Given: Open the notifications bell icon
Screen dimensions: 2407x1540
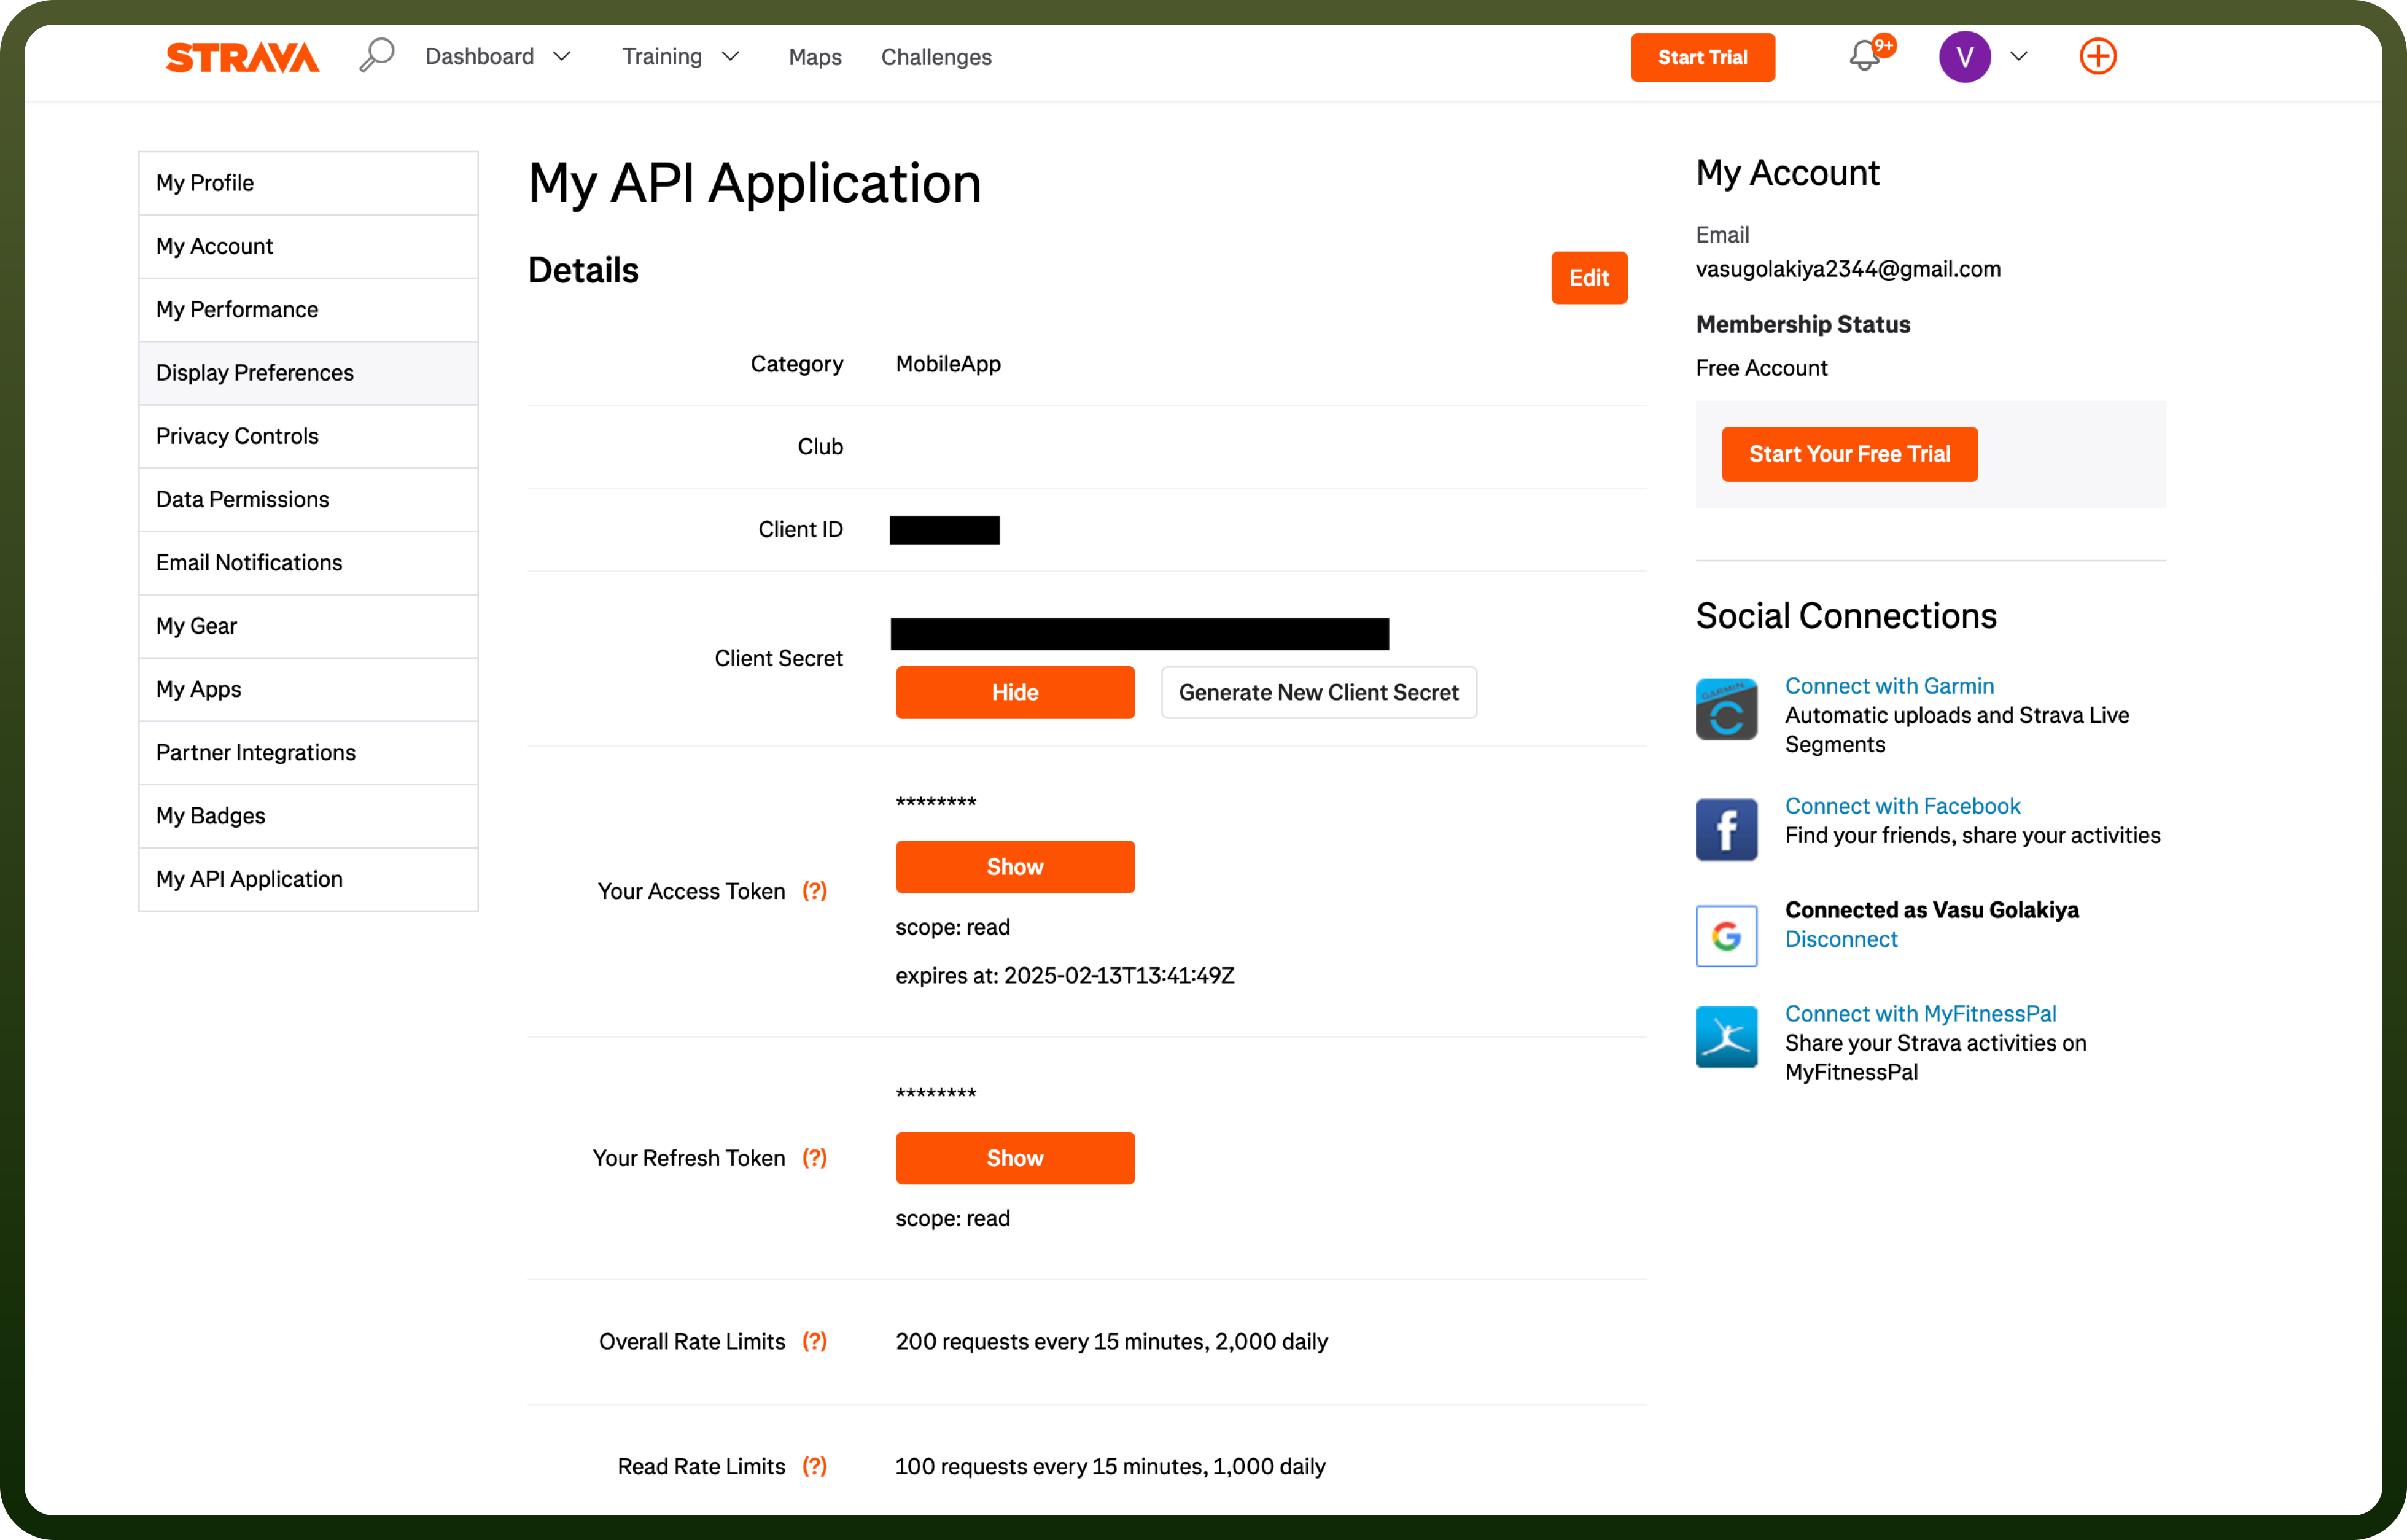Looking at the screenshot, I should [1865, 55].
